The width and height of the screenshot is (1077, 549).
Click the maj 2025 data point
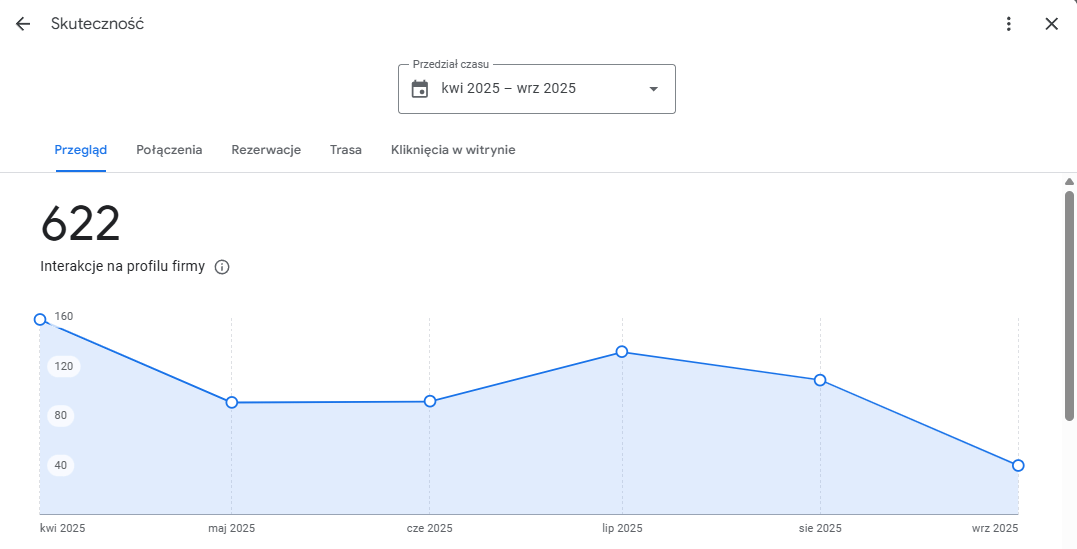pos(231,402)
